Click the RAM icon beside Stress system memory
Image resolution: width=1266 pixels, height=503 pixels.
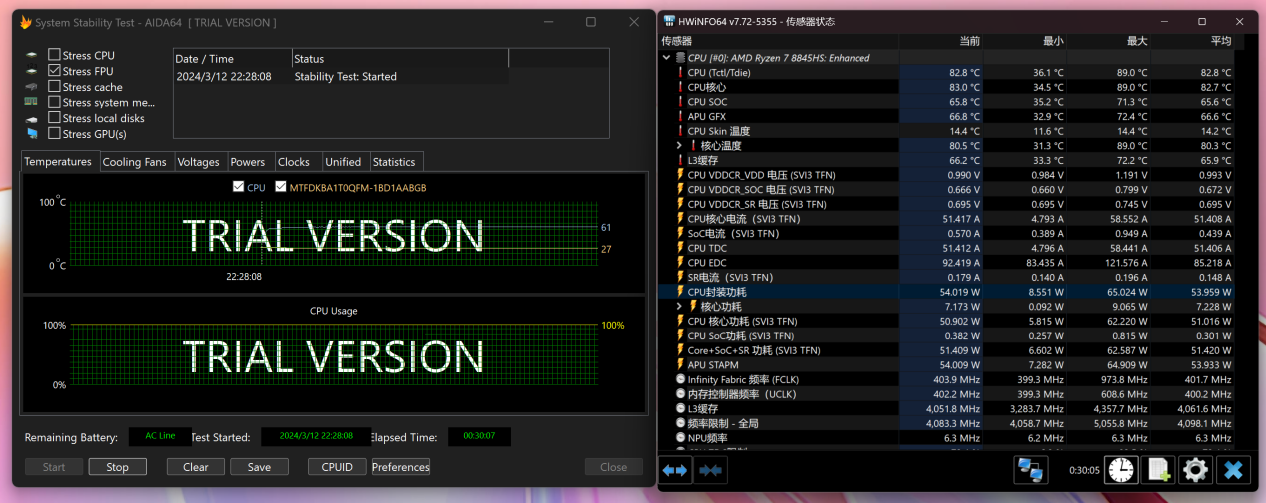(31, 102)
